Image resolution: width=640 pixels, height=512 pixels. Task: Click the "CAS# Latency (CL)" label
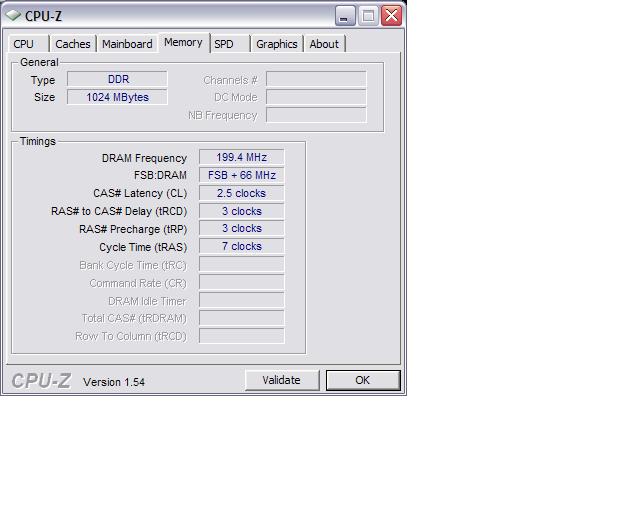click(140, 194)
